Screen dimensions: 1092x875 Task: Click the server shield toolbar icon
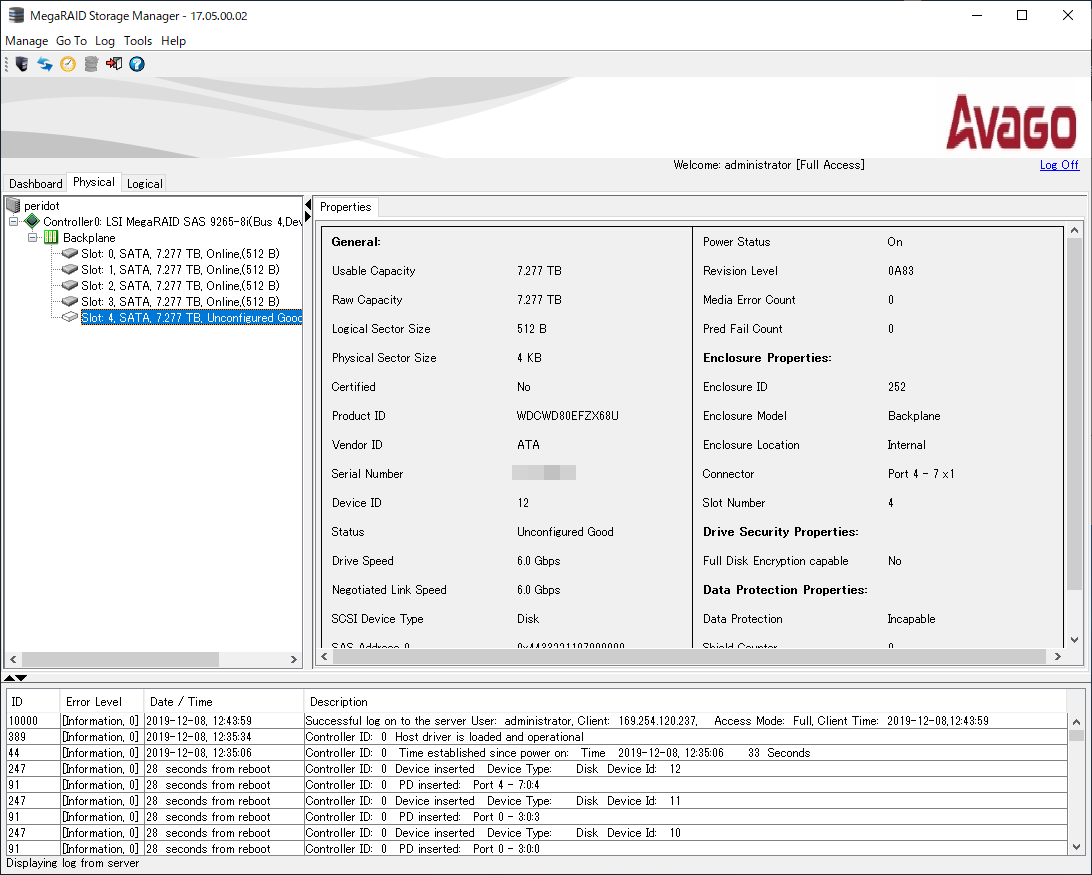(22, 64)
